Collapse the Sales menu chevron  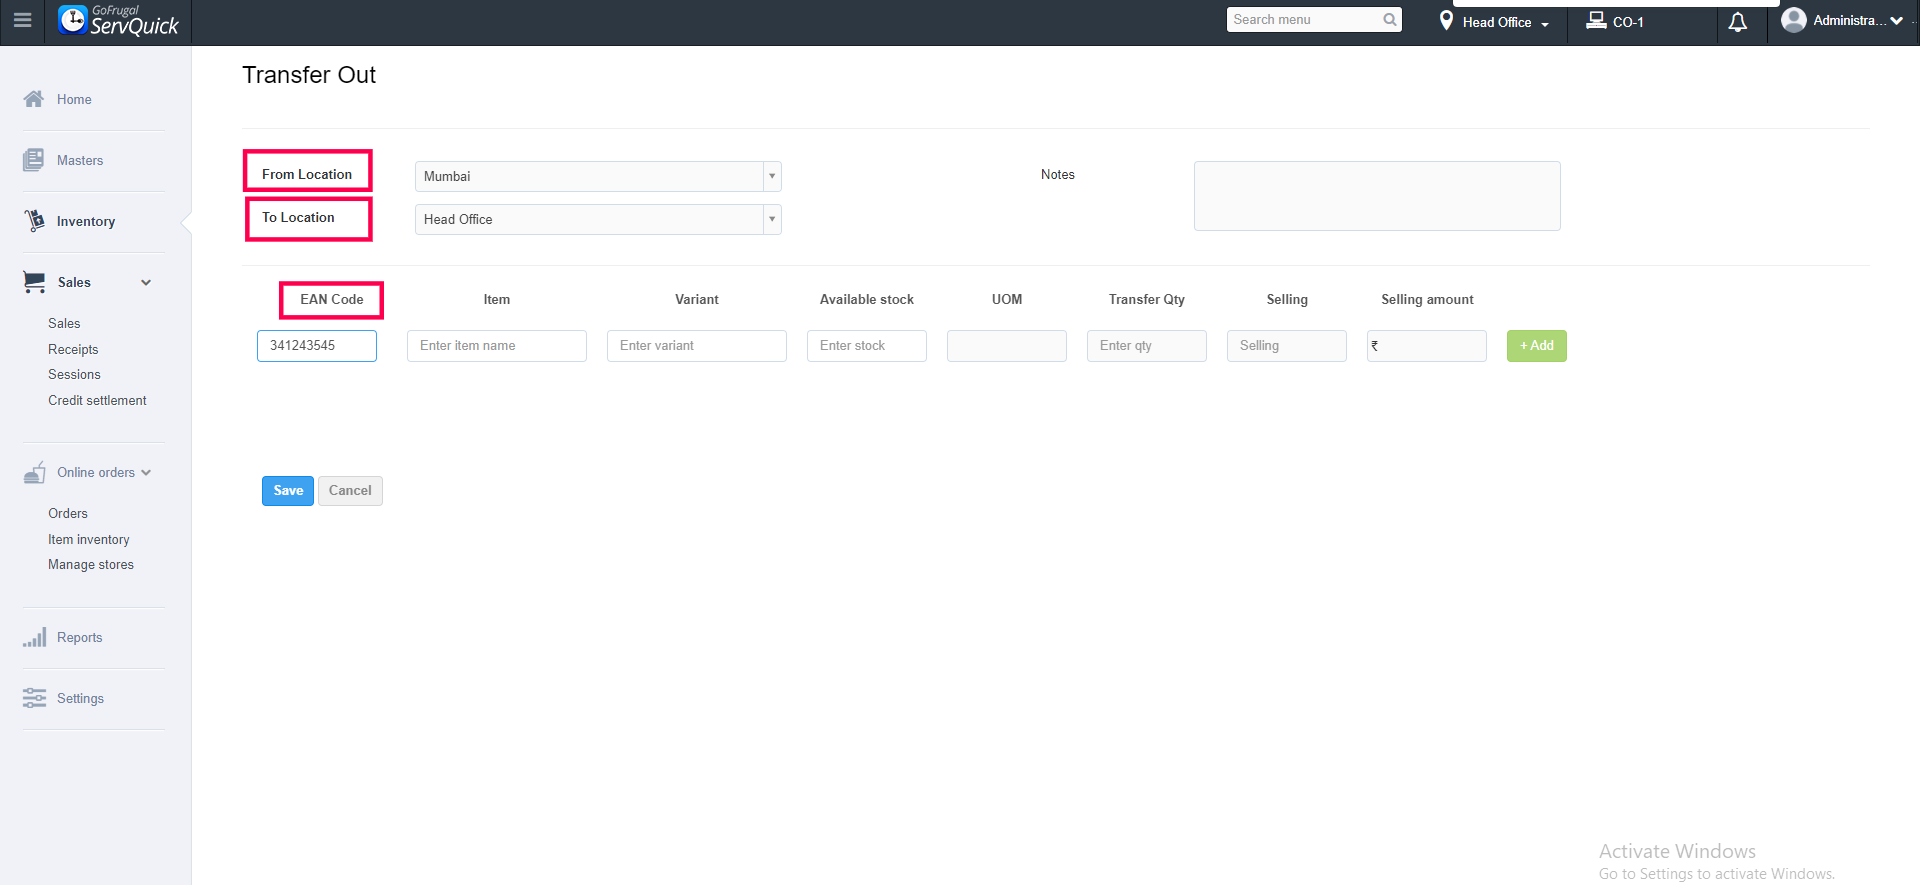tap(146, 282)
